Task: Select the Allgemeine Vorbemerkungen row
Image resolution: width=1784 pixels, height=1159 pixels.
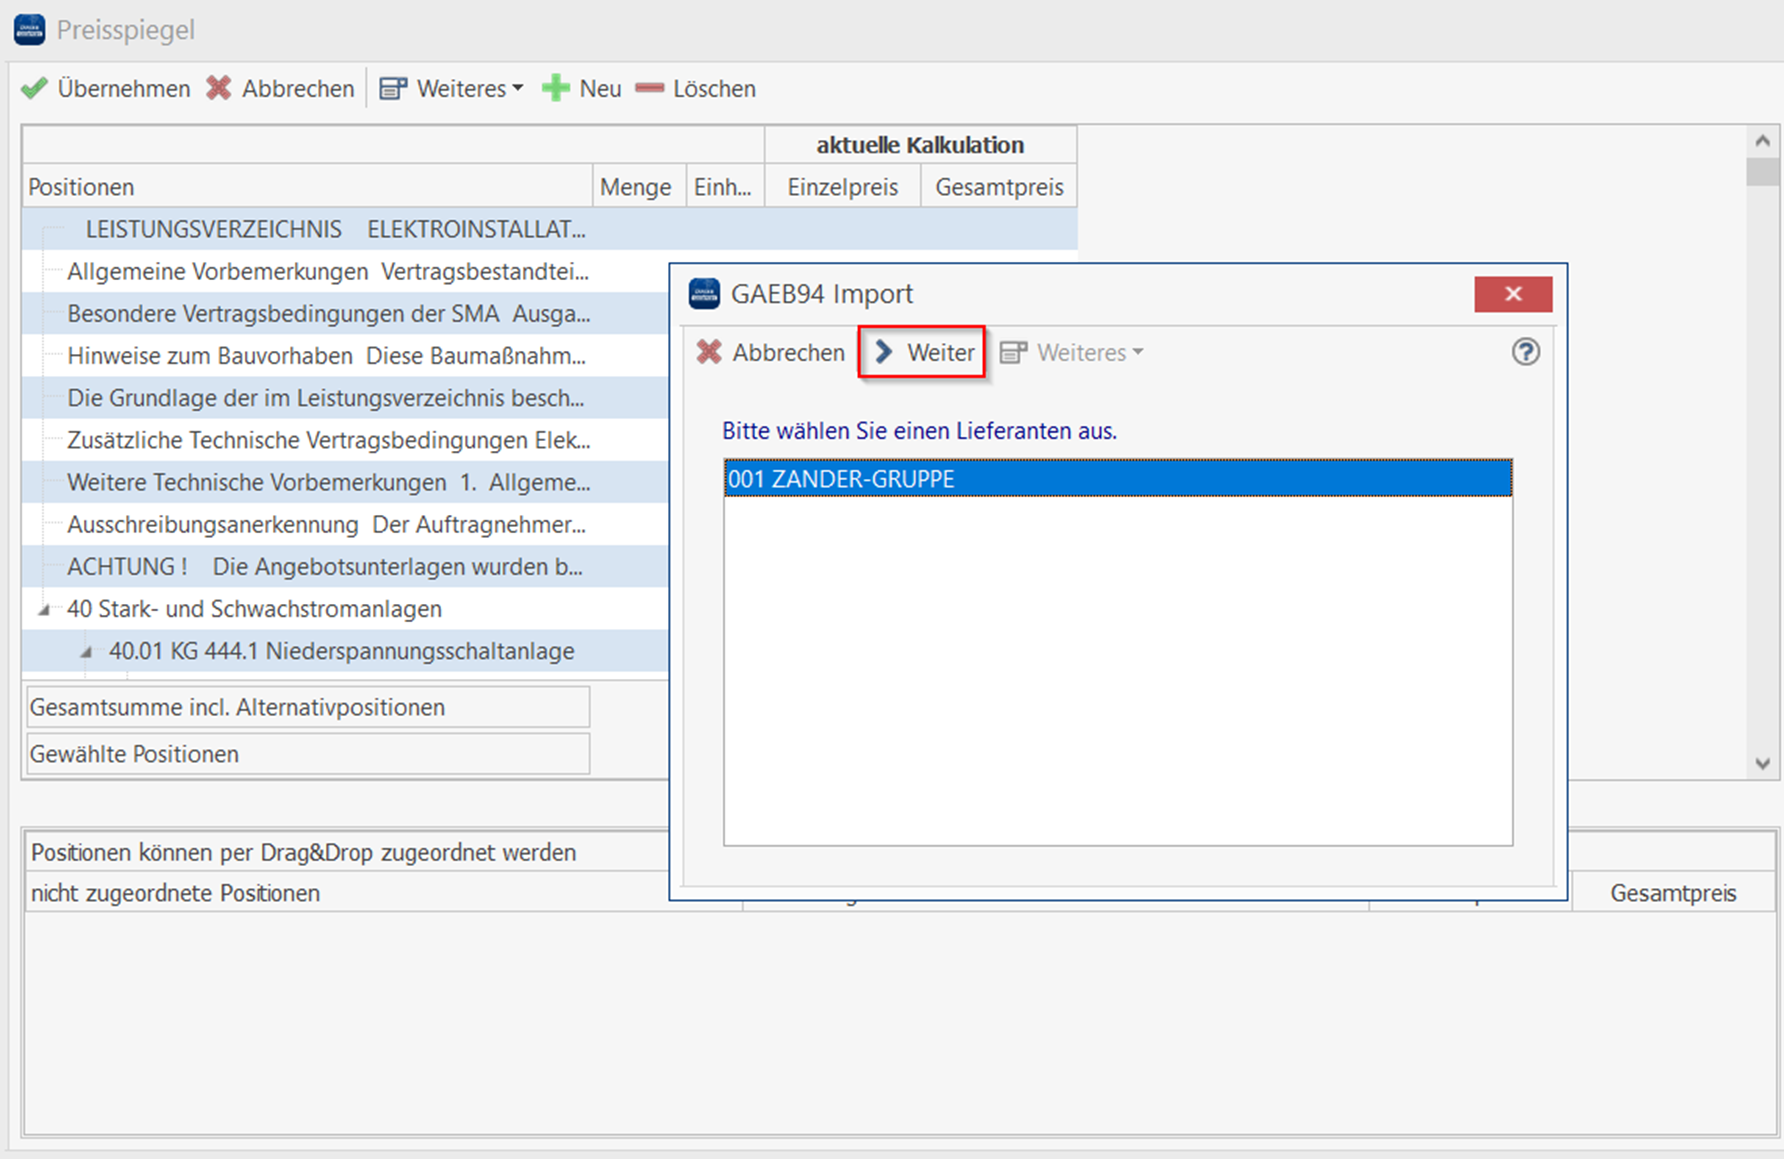Action: tap(327, 271)
